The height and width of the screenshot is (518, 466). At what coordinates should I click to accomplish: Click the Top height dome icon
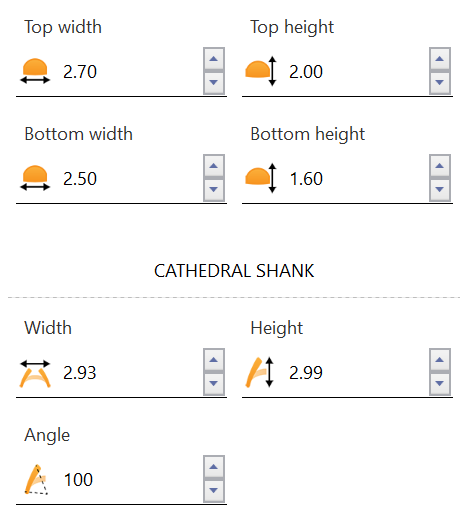pos(261,71)
